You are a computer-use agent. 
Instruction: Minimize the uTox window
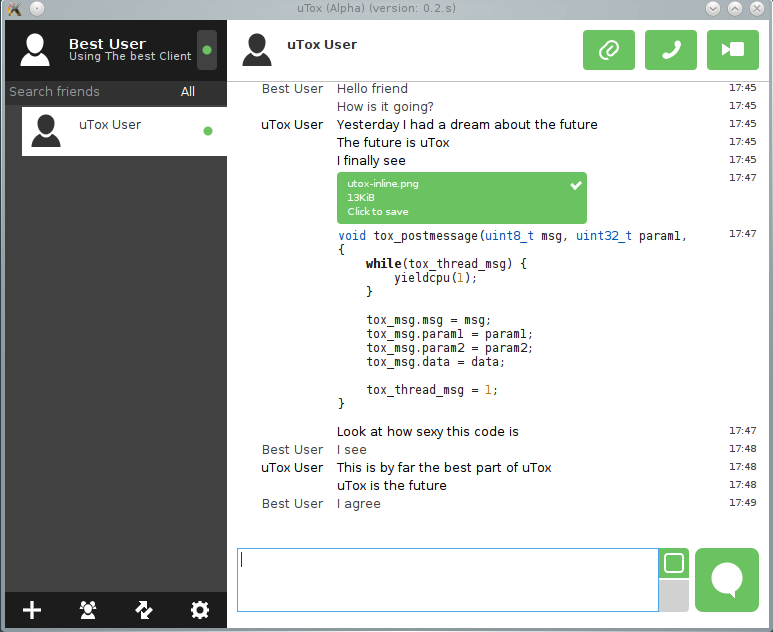(x=713, y=8)
